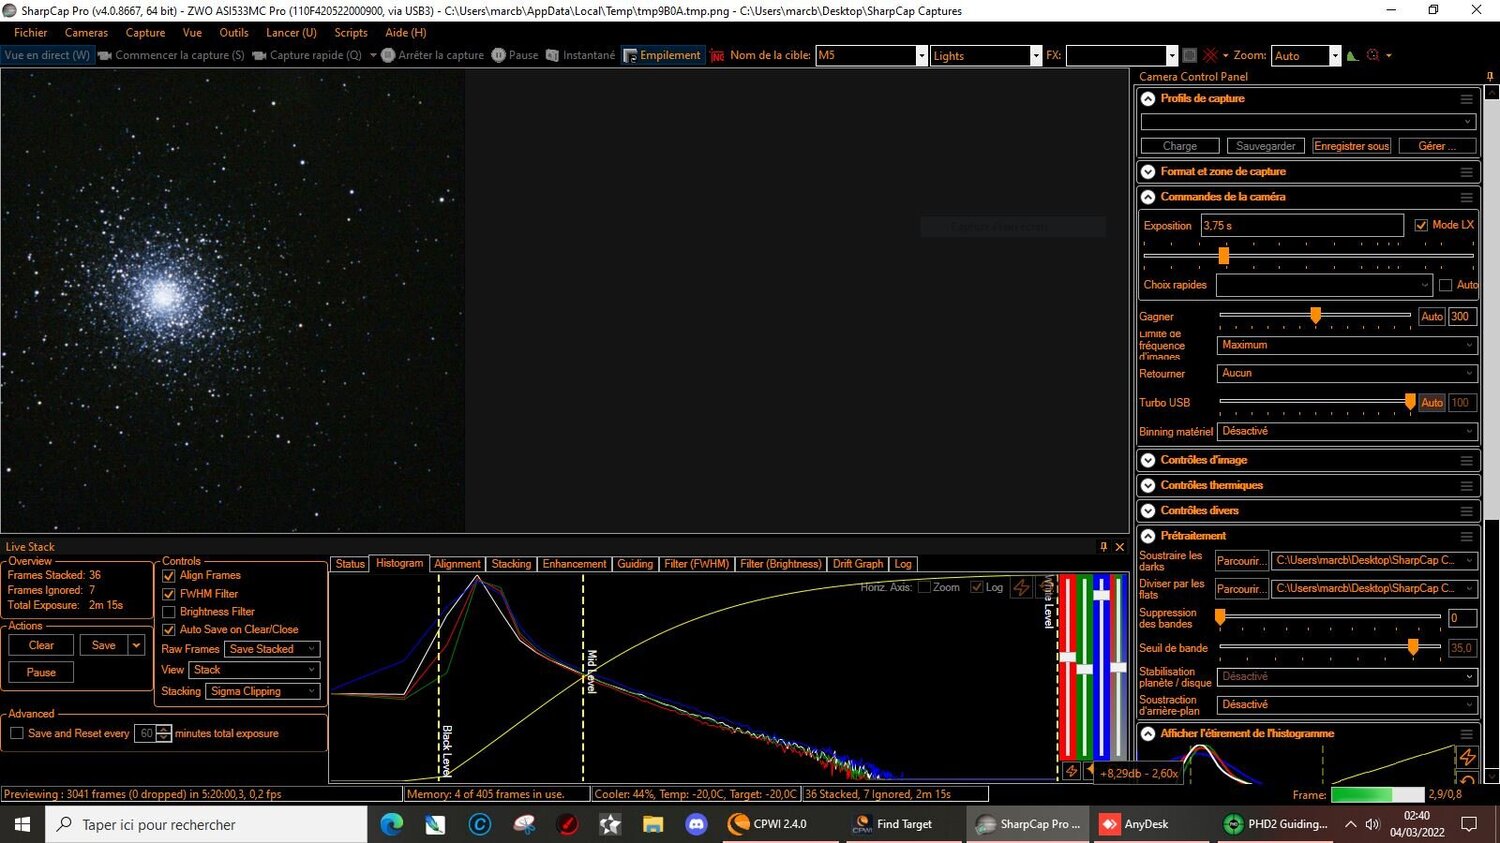The image size is (1500, 843).
Task: Open File Explorer from taskbar
Action: 653,824
